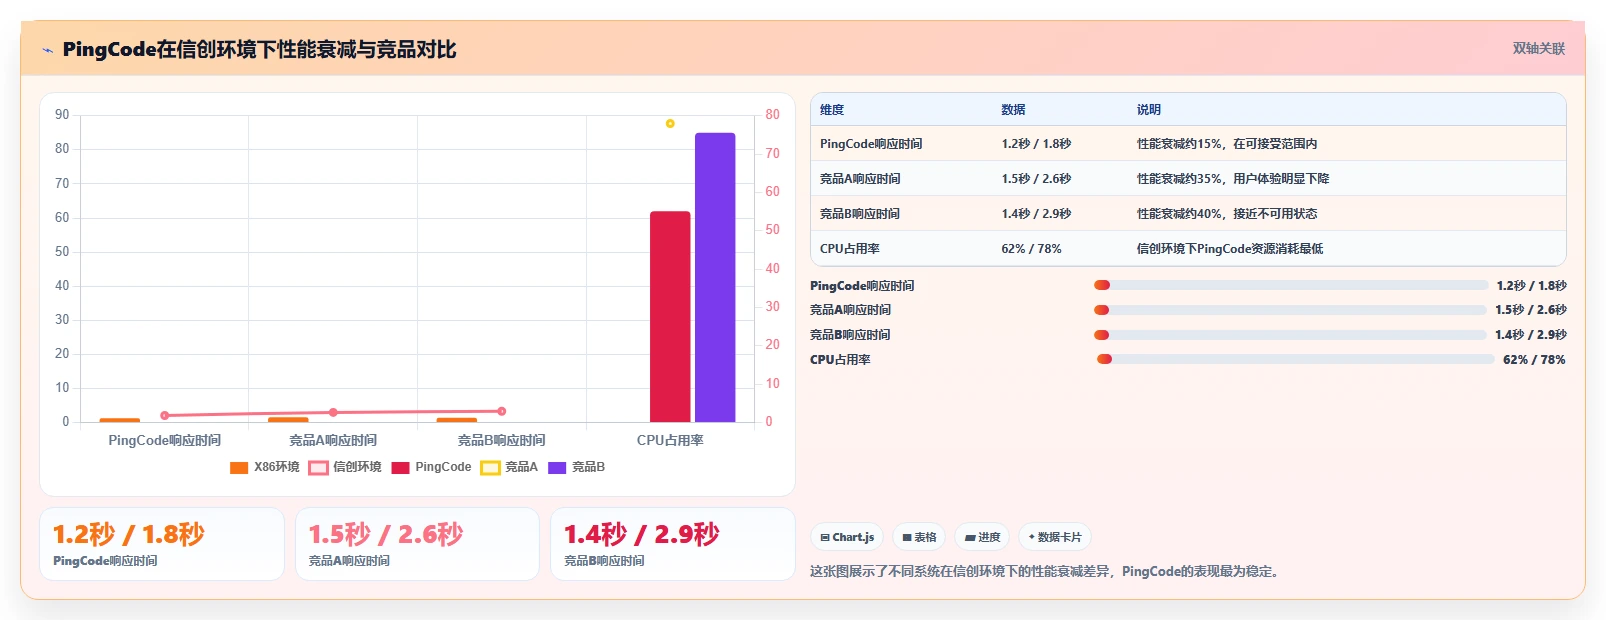Image resolution: width=1606 pixels, height=620 pixels.
Task: Open the pink 1.5秒 / 2.6秒 data card
Action: click(x=417, y=544)
